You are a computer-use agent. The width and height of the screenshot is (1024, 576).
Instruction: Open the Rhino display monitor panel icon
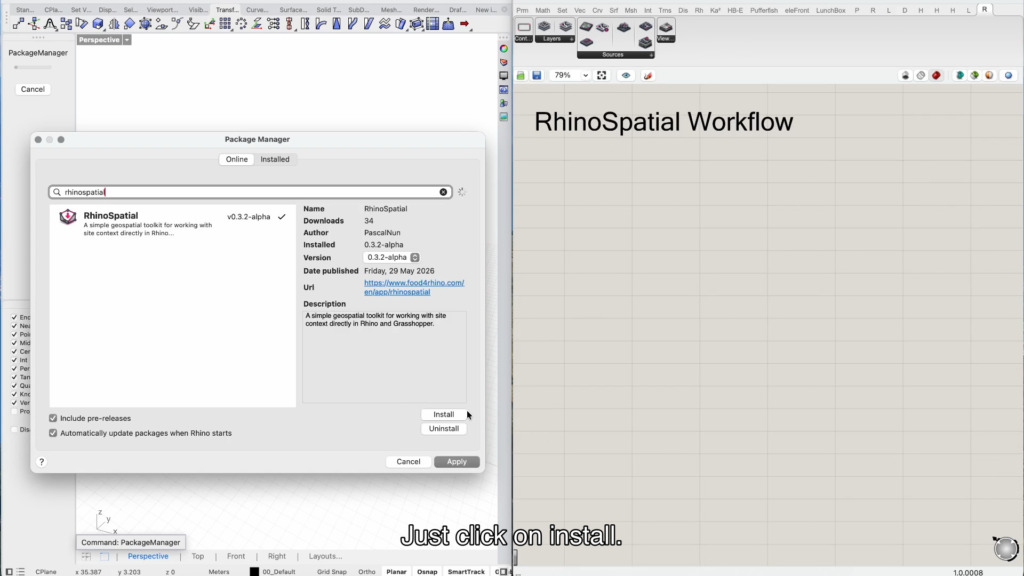tap(504, 76)
